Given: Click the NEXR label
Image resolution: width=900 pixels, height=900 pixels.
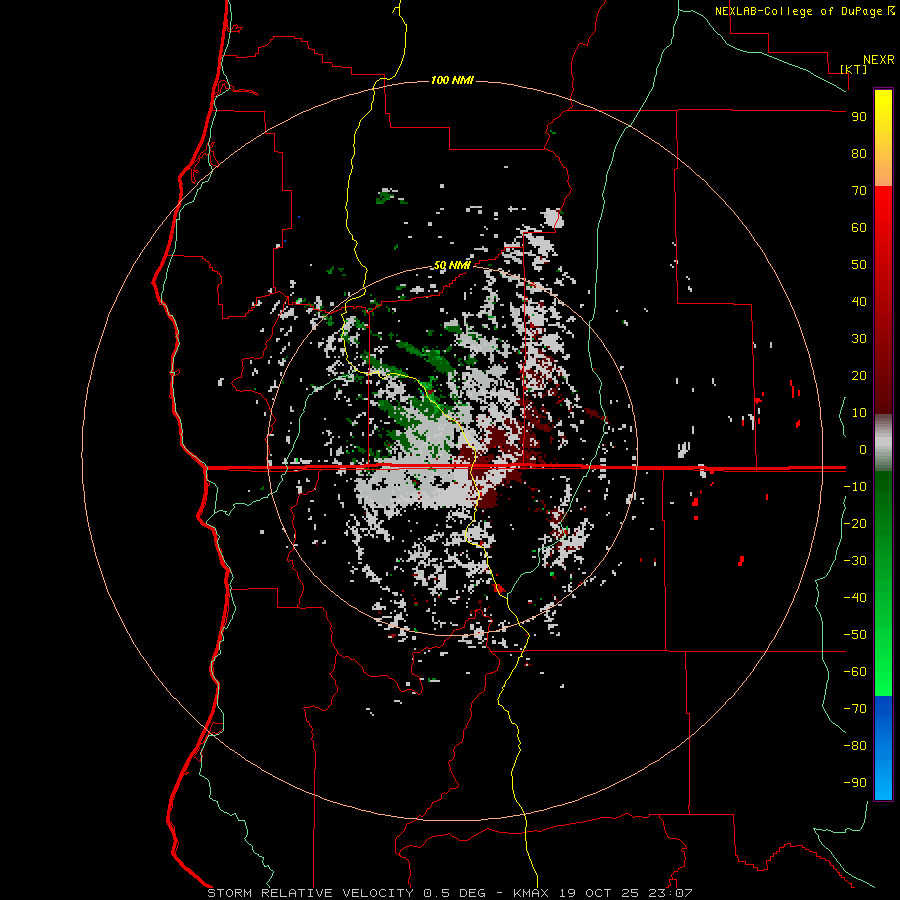Looking at the screenshot, I should (879, 60).
